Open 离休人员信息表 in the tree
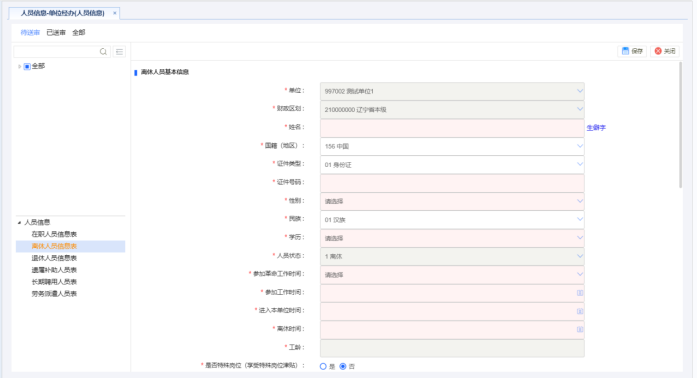Image resolution: width=697 pixels, height=379 pixels. pyautogui.click(x=54, y=247)
